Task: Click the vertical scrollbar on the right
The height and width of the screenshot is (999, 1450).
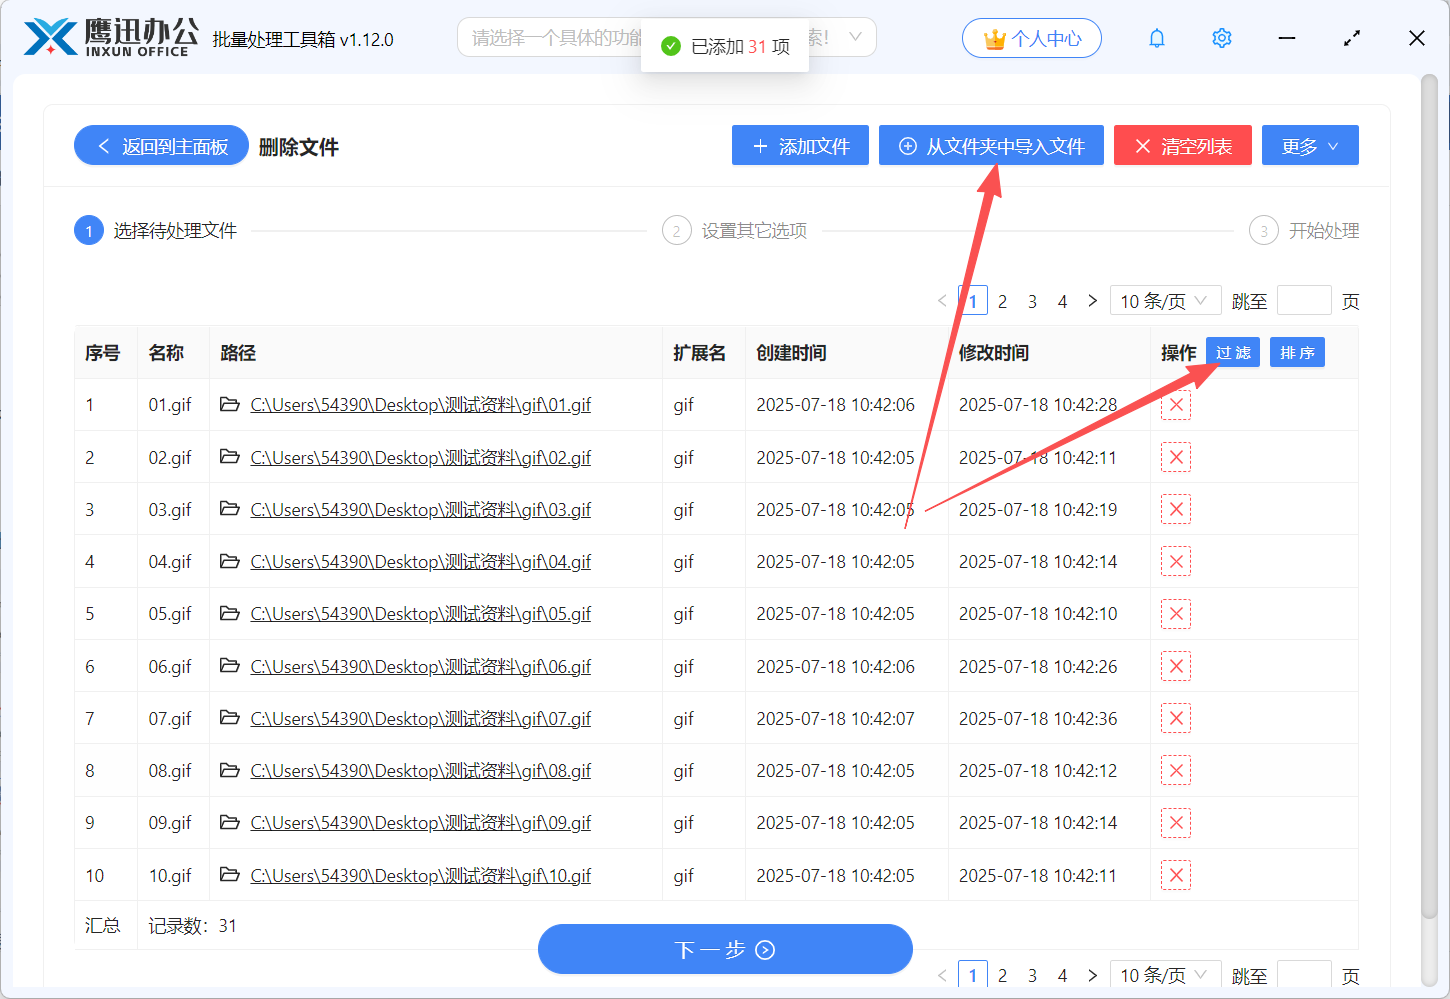Action: click(x=1429, y=495)
